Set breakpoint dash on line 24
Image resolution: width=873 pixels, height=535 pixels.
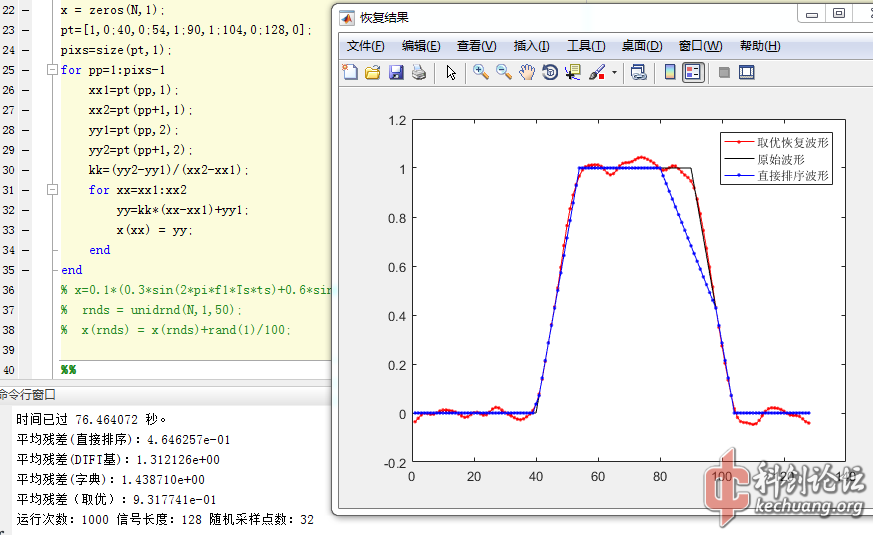[x=26, y=50]
